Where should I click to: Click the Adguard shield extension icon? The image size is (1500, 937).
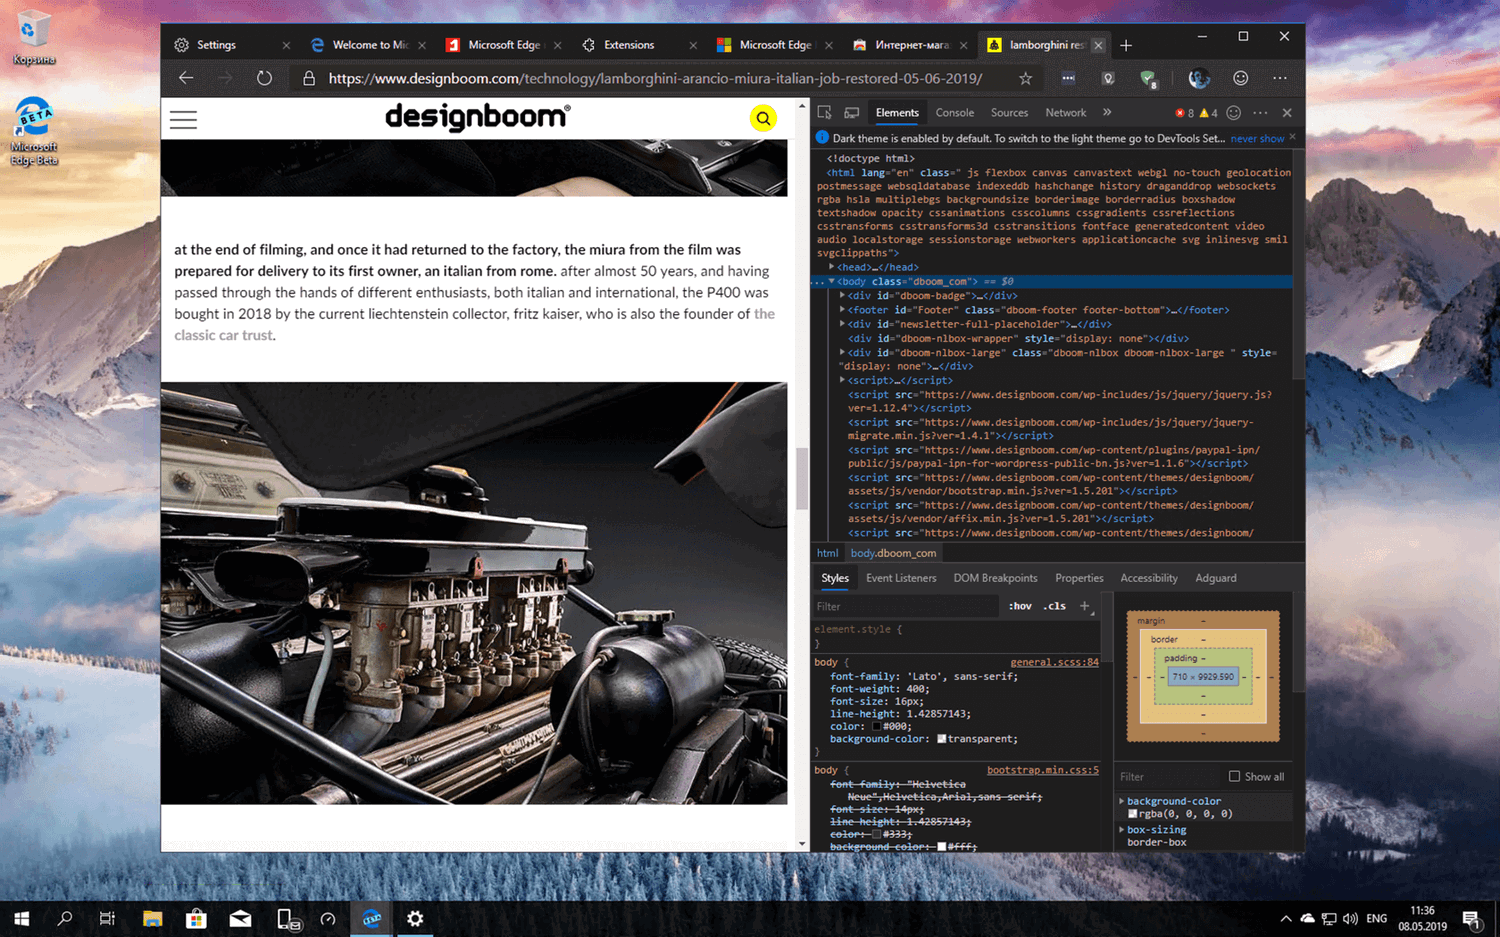pos(1148,78)
